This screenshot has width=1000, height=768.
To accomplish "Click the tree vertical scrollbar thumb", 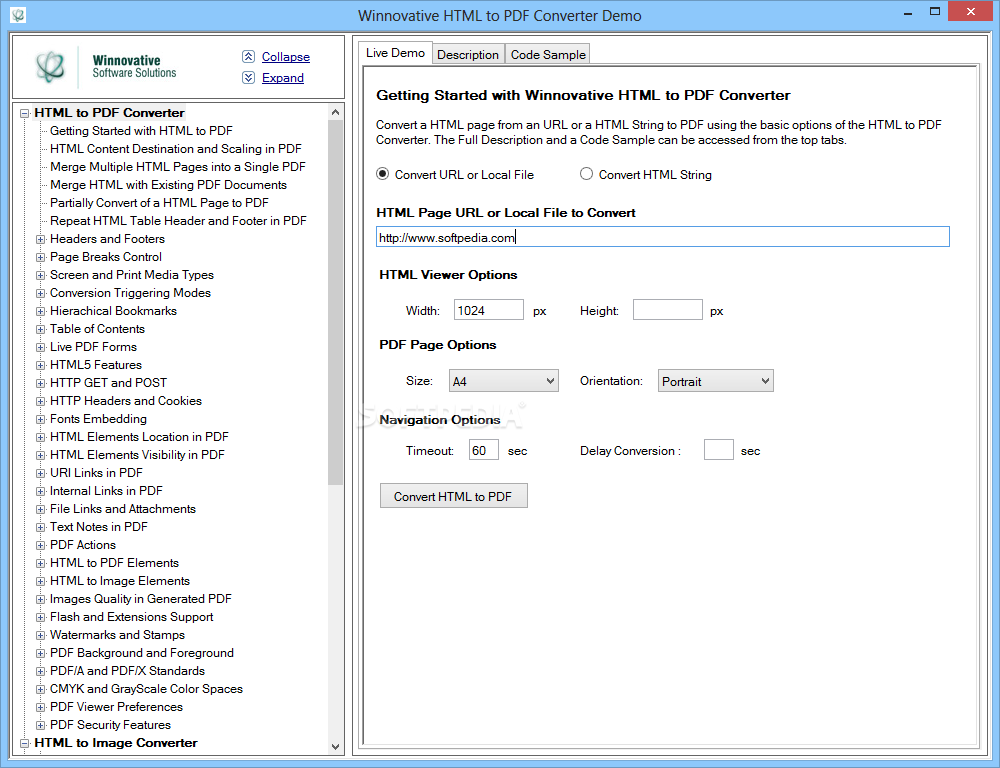I will click(x=335, y=302).
